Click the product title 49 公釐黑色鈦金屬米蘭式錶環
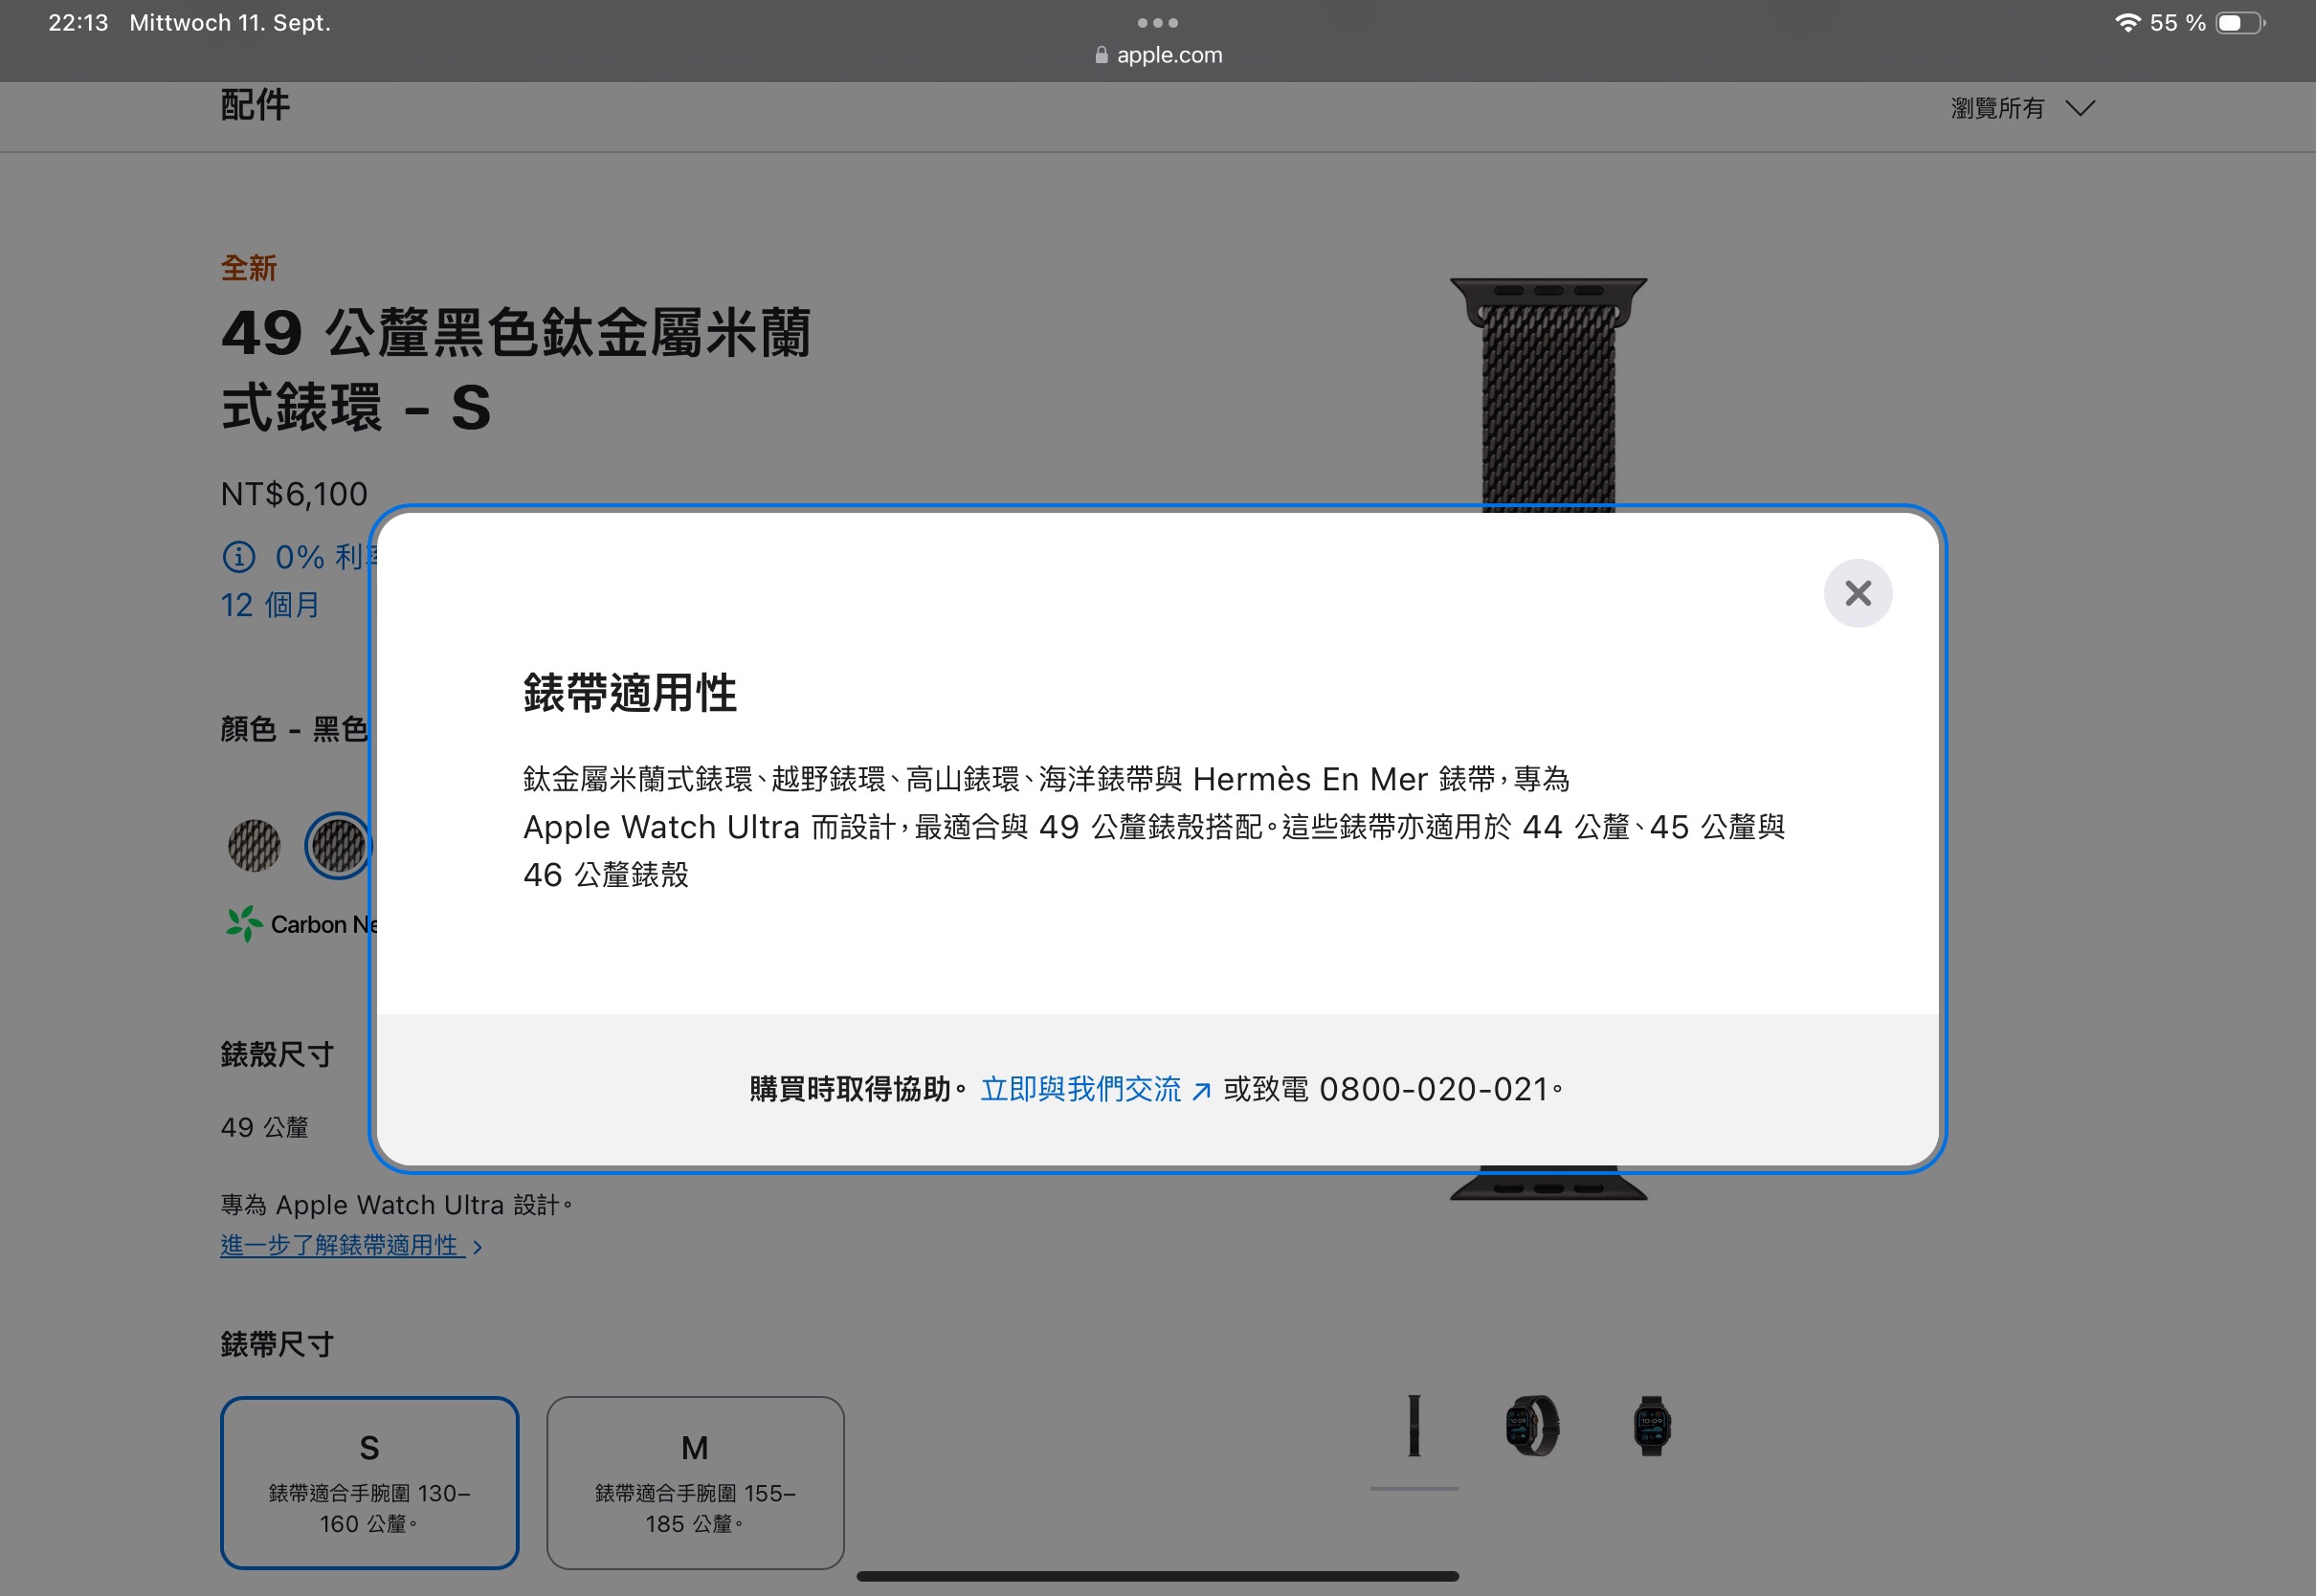This screenshot has height=1596, width=2316. tap(516, 370)
